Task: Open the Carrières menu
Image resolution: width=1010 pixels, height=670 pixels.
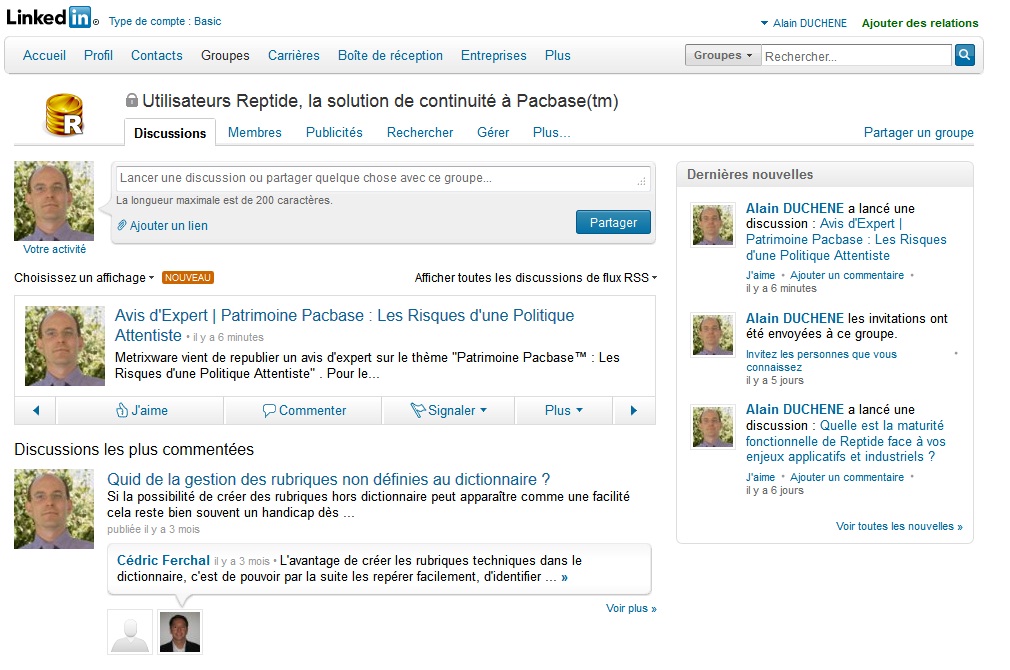Action: (294, 55)
